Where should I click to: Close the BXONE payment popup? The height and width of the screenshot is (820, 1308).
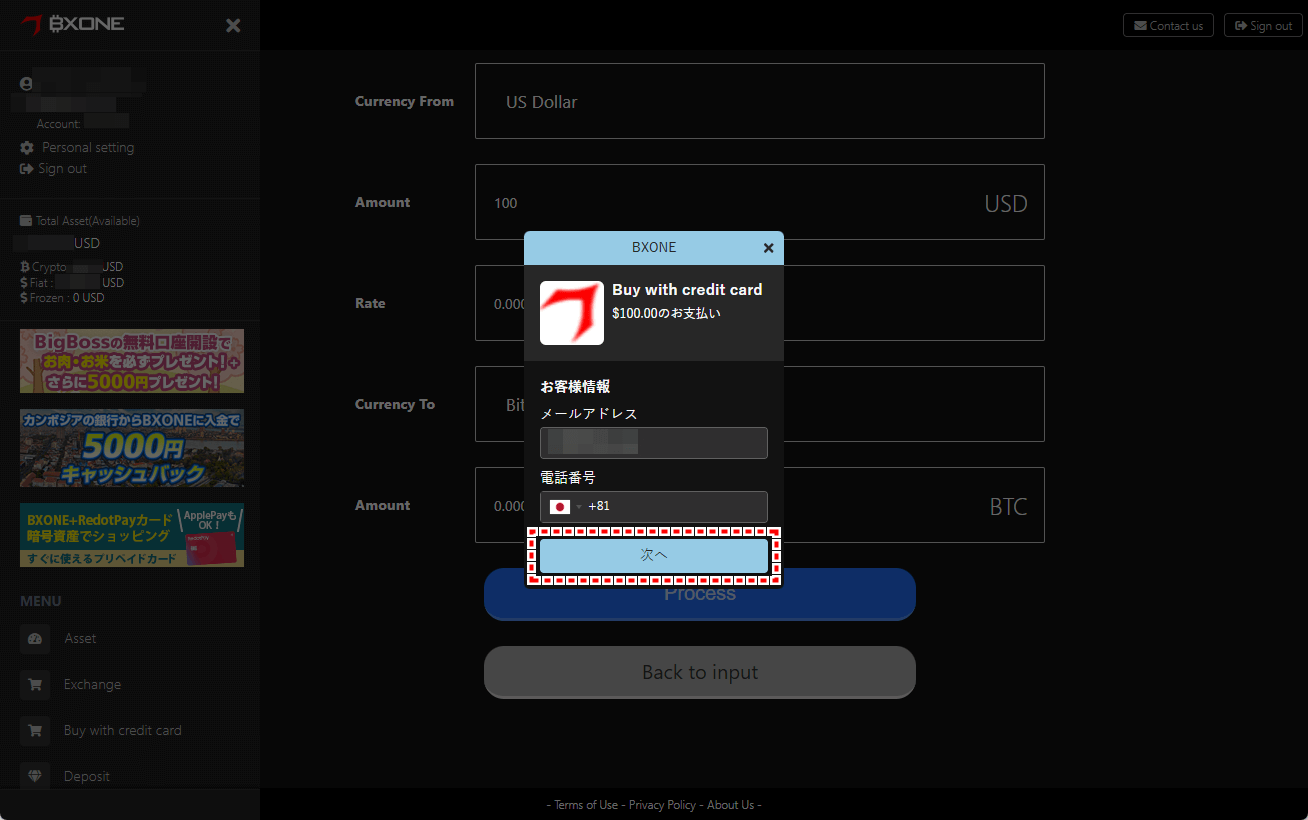pyautogui.click(x=768, y=248)
